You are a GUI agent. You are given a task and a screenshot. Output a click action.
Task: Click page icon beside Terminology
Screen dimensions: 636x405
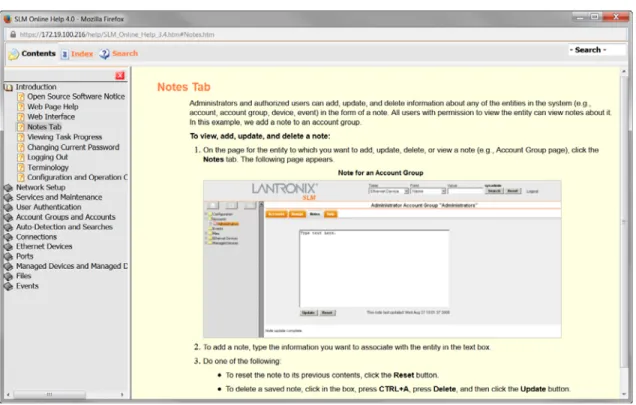(x=21, y=168)
